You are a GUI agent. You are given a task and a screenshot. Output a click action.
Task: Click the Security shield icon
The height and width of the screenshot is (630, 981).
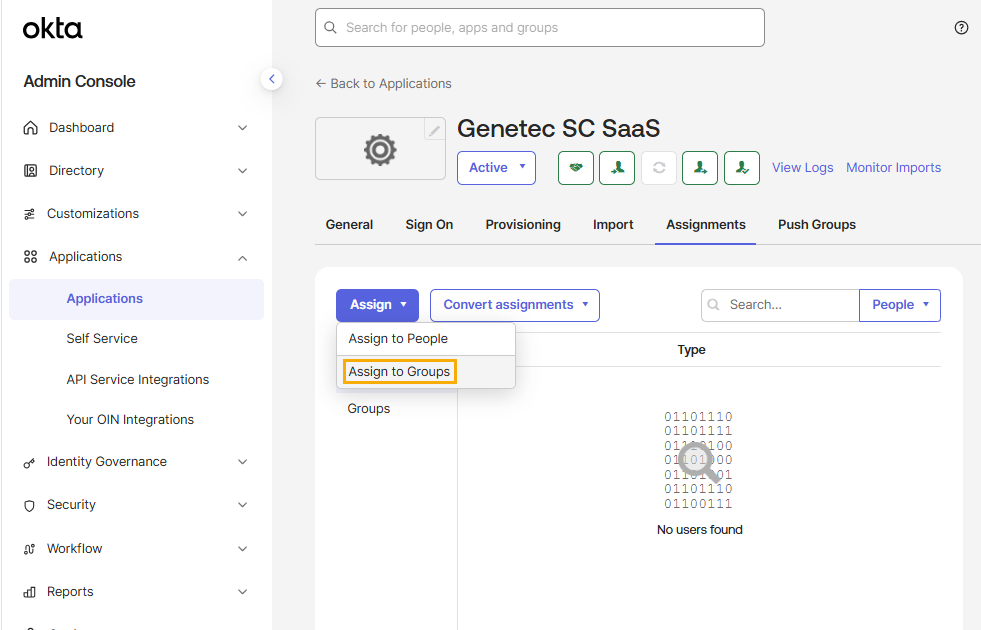pos(29,506)
